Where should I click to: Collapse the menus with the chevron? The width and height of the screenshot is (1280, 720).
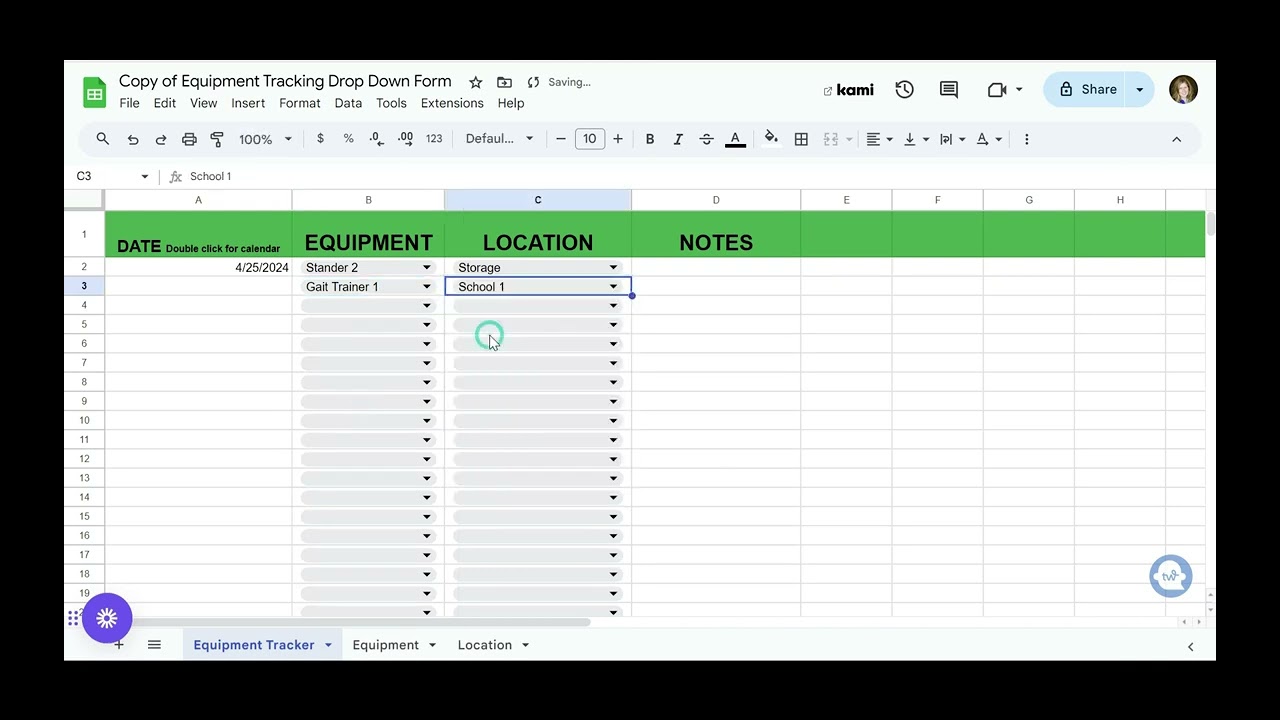click(x=1176, y=139)
